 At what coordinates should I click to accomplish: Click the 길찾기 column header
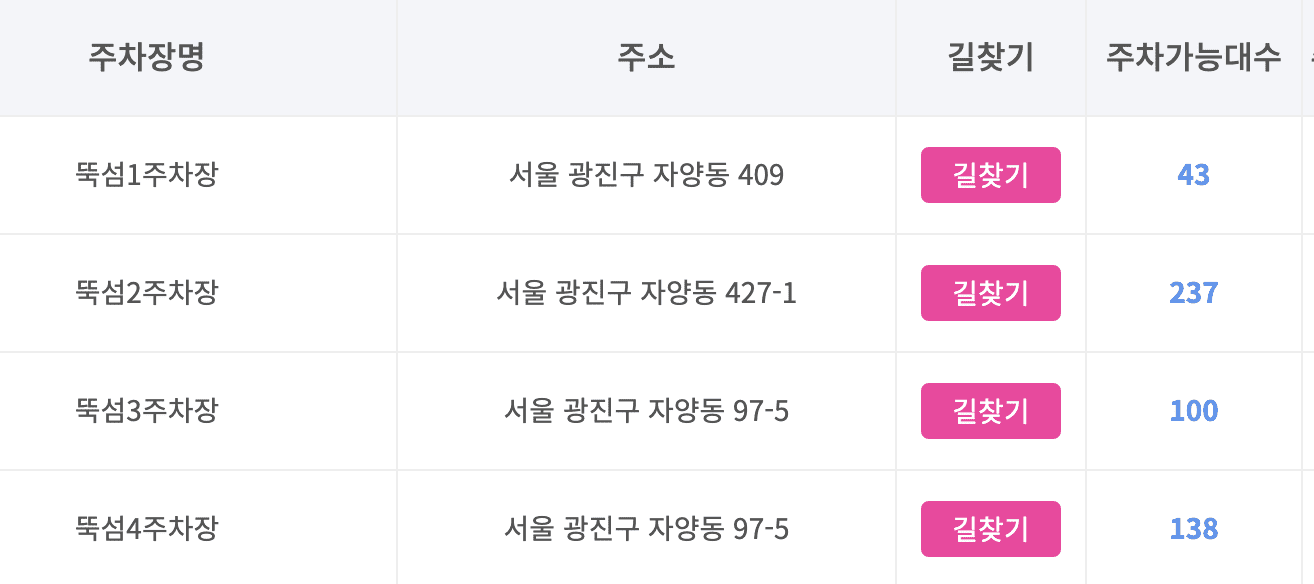pyautogui.click(x=990, y=57)
